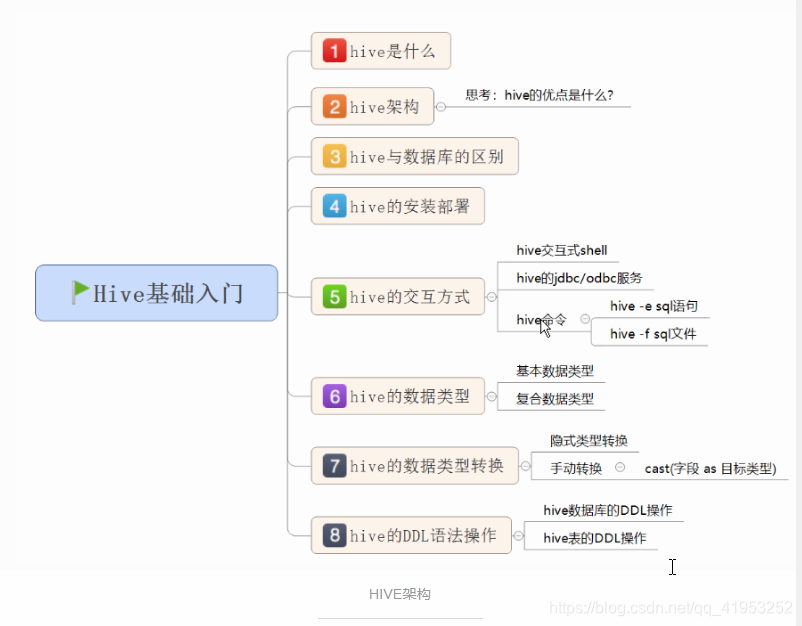Select the hive架构 topic
Screen dimensions: 802x626
click(x=372, y=106)
